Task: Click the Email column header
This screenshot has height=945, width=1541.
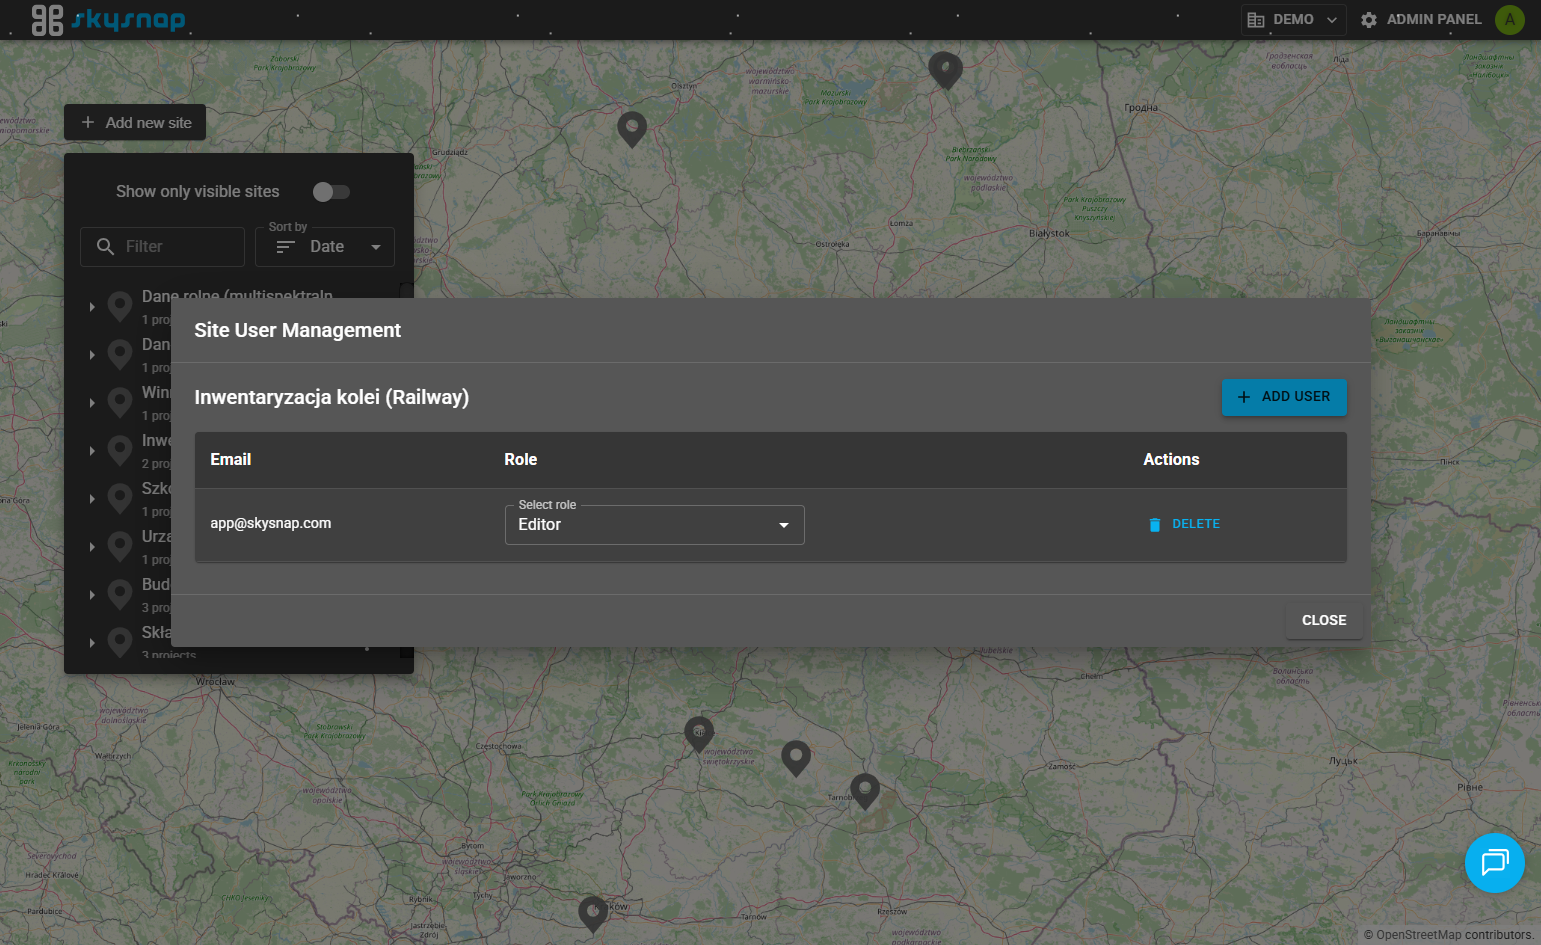Action: click(231, 459)
